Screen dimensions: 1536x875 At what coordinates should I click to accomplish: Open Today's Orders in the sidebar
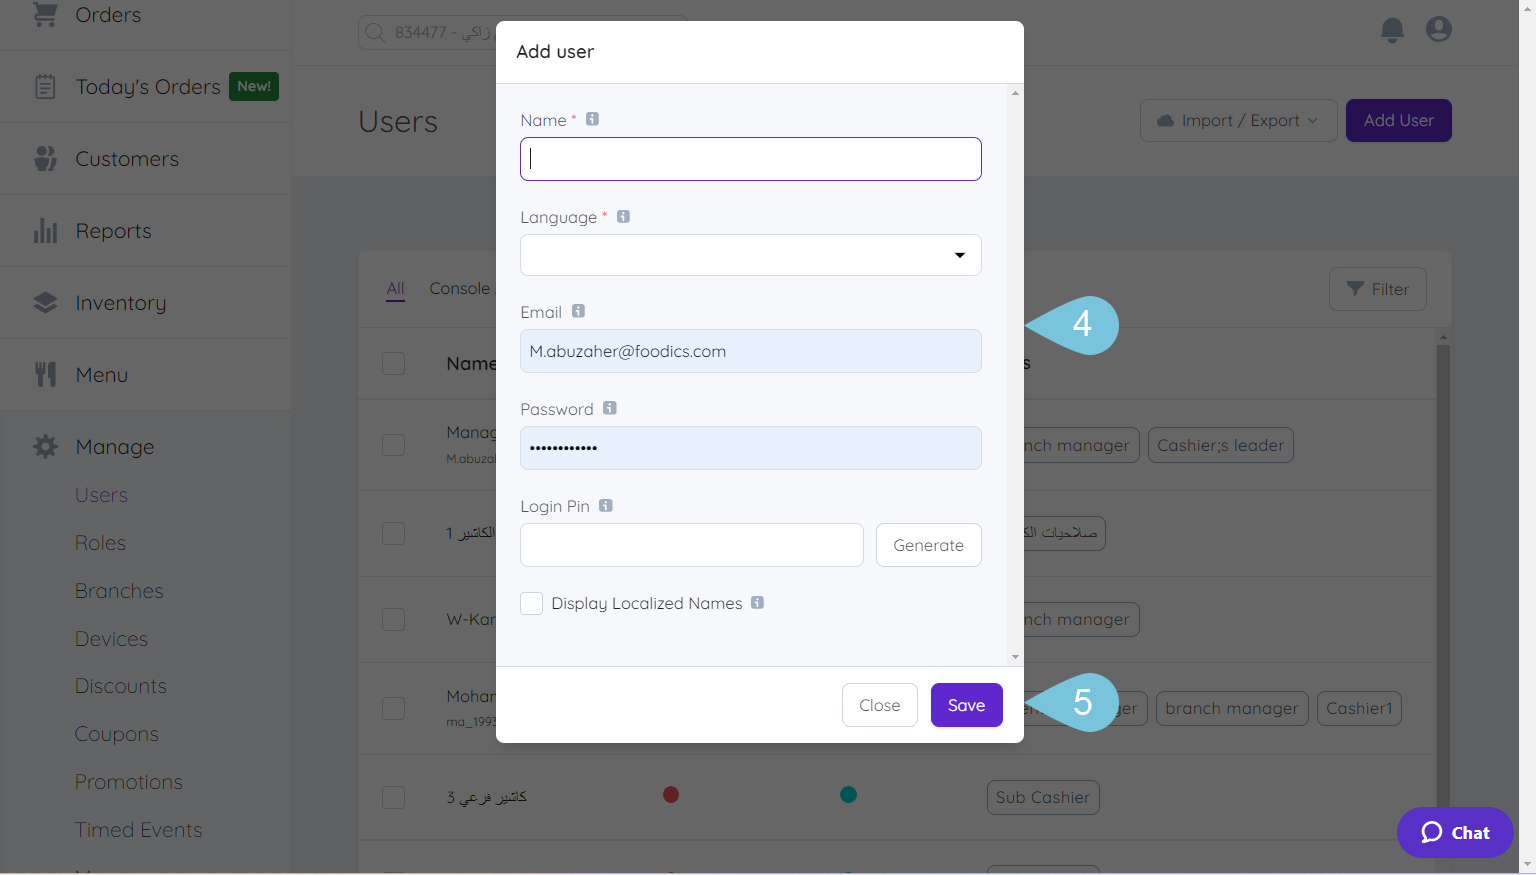click(x=148, y=87)
